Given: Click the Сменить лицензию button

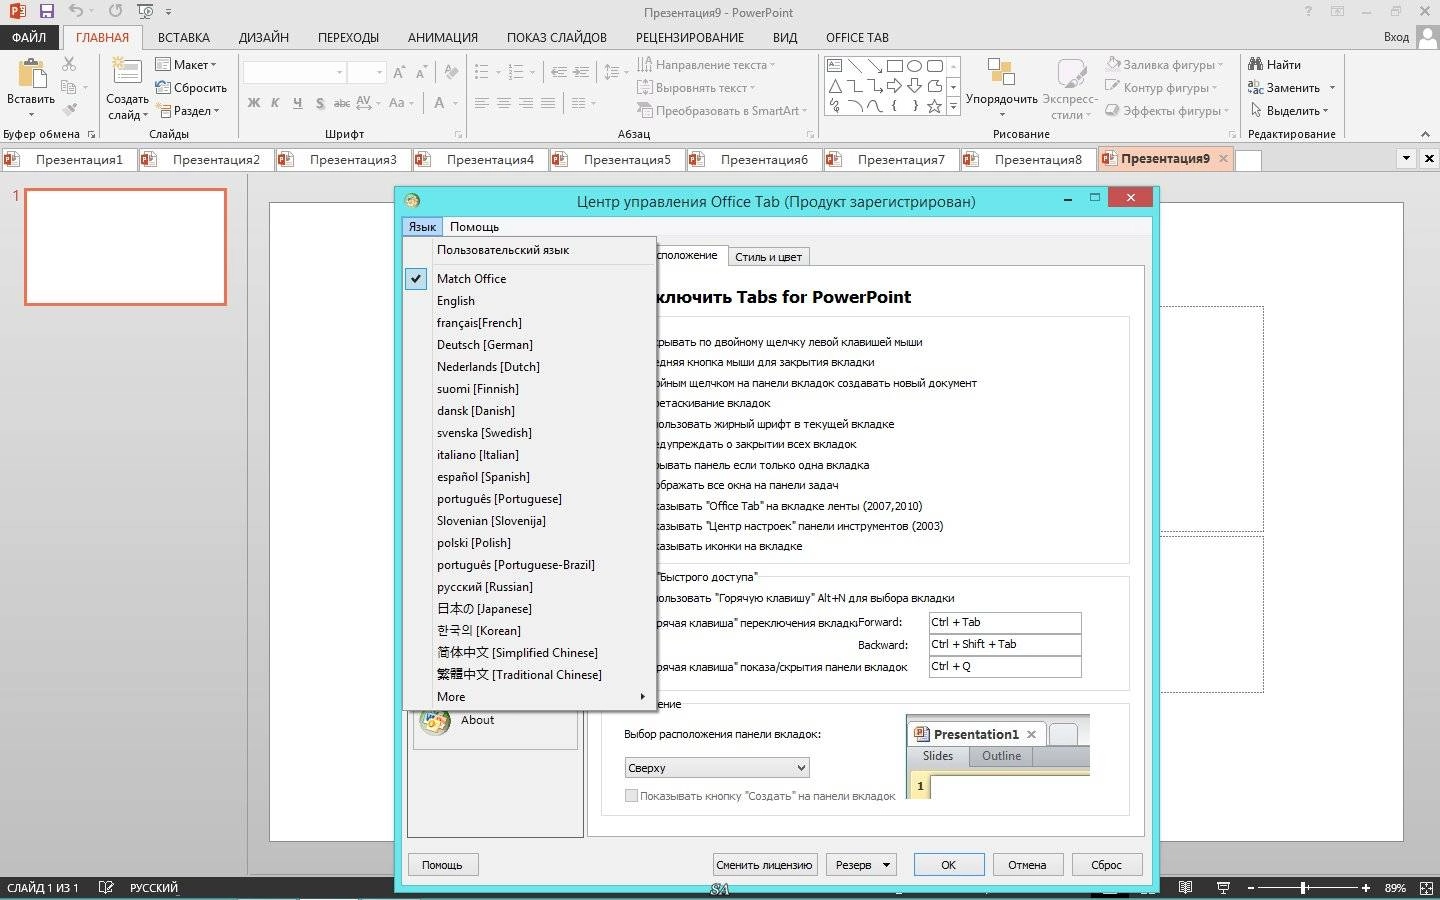Looking at the screenshot, I should click(x=765, y=865).
